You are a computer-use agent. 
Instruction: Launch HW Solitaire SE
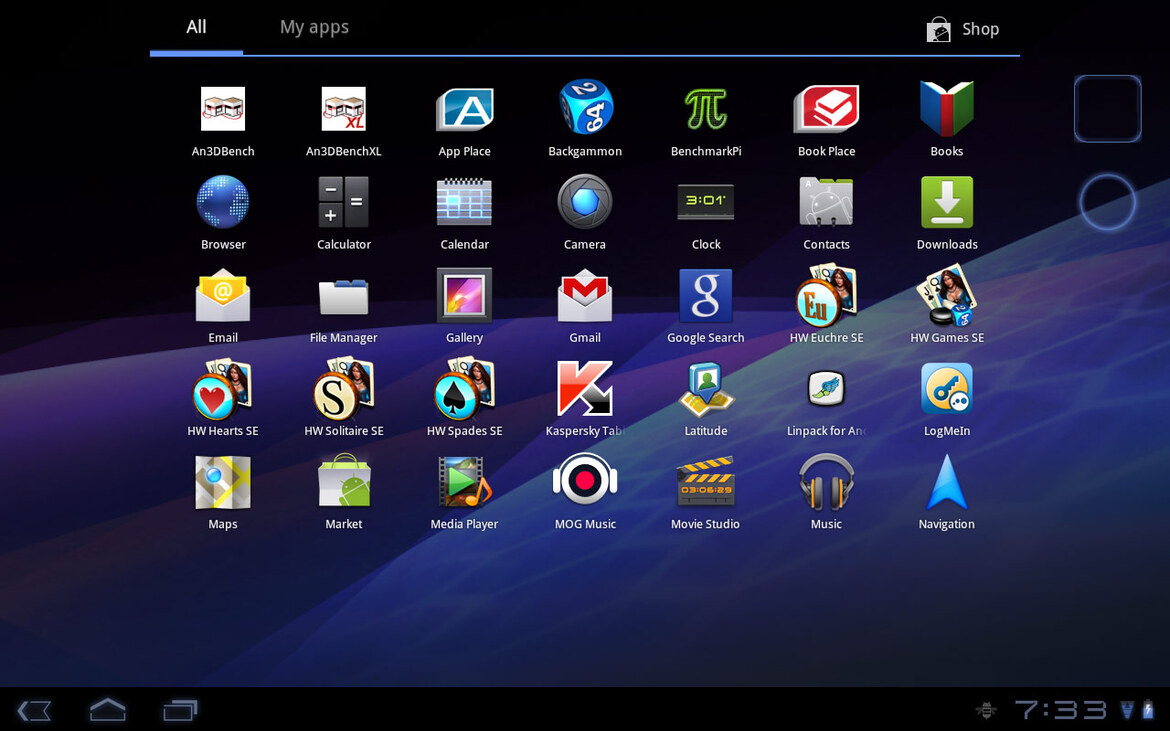click(343, 389)
